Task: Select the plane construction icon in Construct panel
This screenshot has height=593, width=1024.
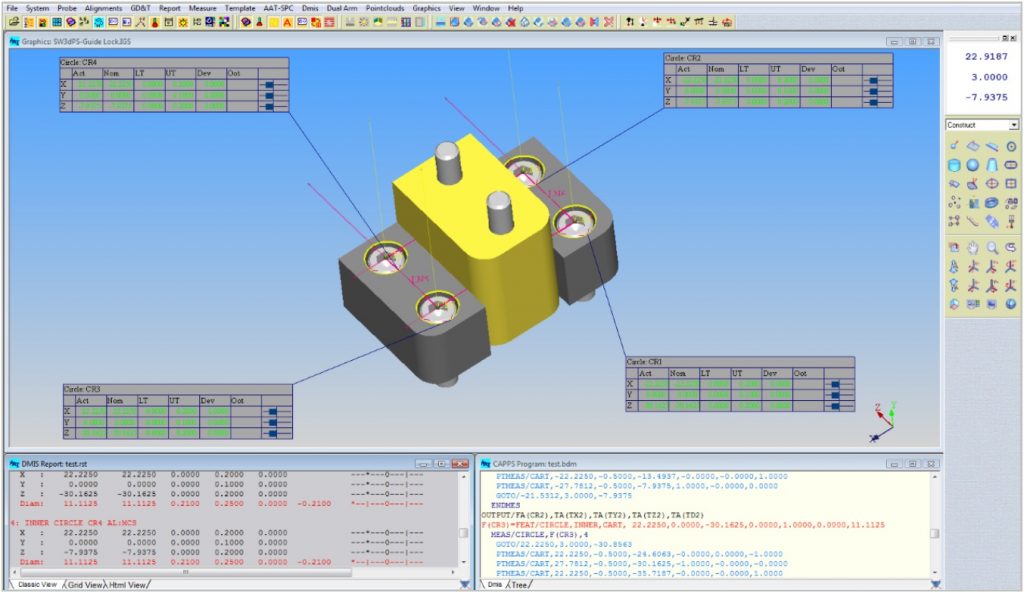Action: click(x=971, y=144)
